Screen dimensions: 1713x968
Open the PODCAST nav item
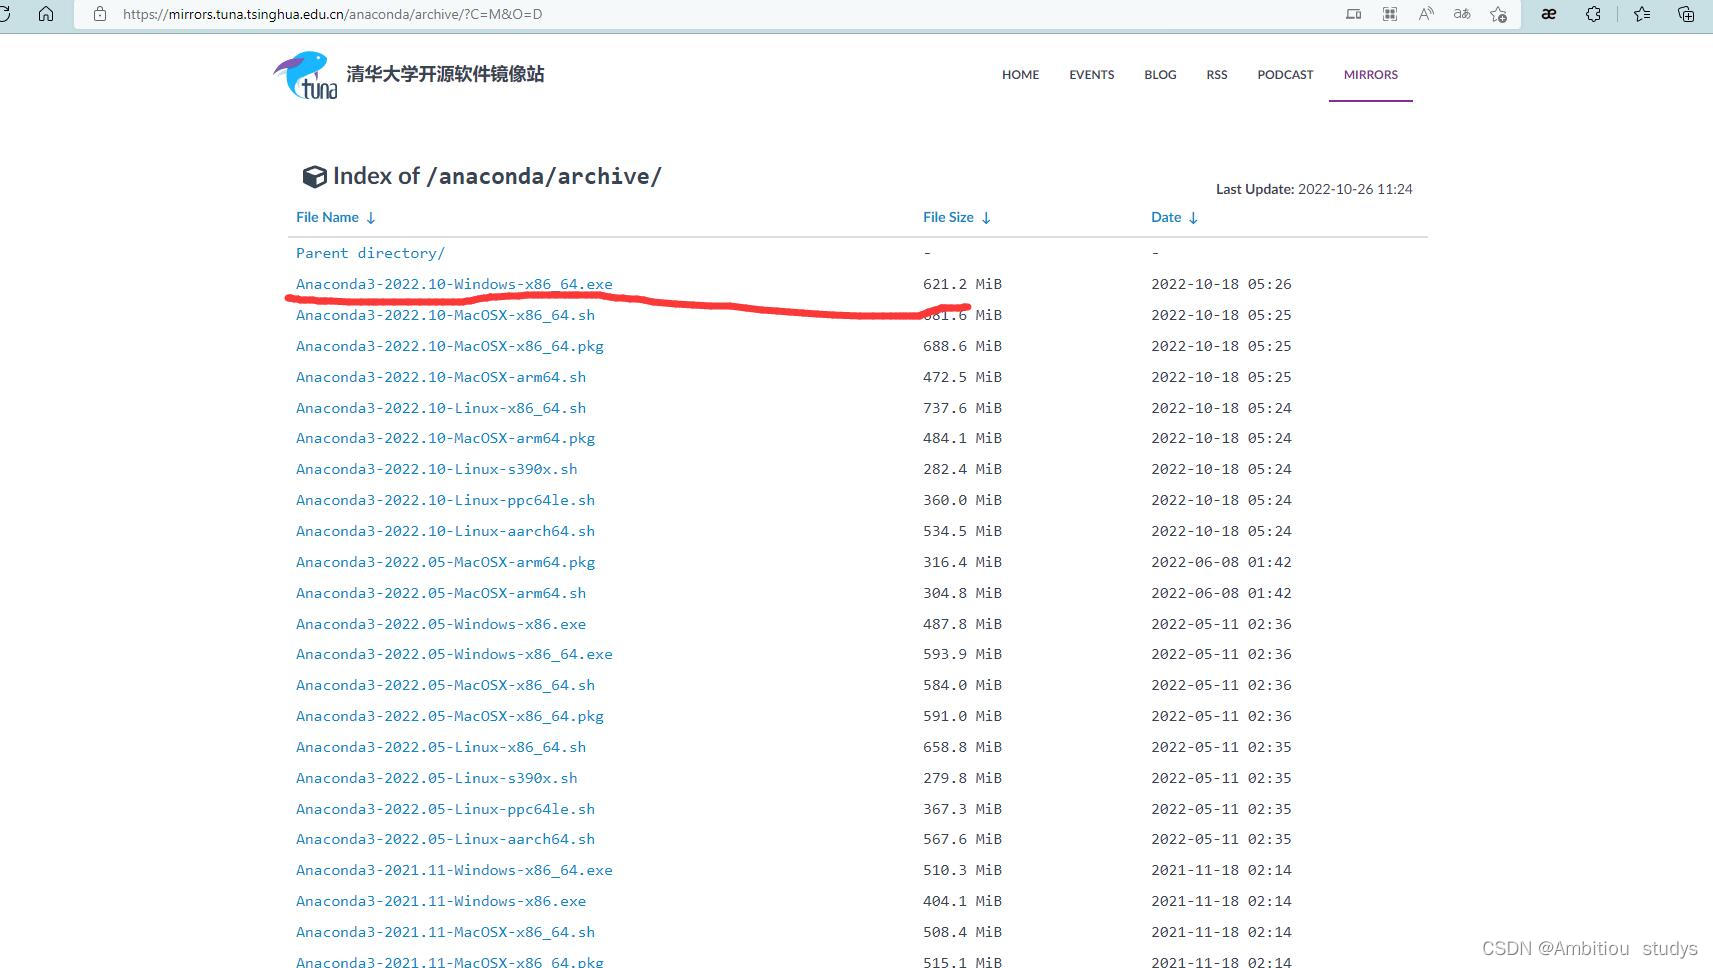(1285, 75)
